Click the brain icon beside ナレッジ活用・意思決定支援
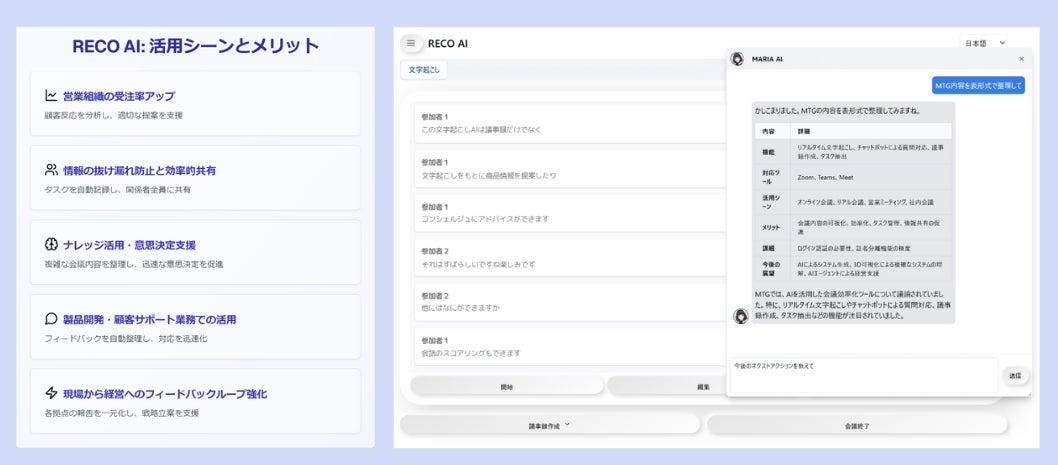This screenshot has height=465, width=1058. point(51,244)
